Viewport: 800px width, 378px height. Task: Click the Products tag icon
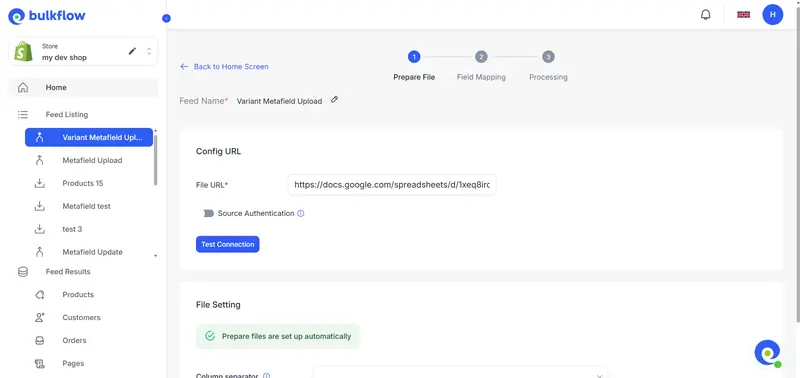click(x=40, y=294)
